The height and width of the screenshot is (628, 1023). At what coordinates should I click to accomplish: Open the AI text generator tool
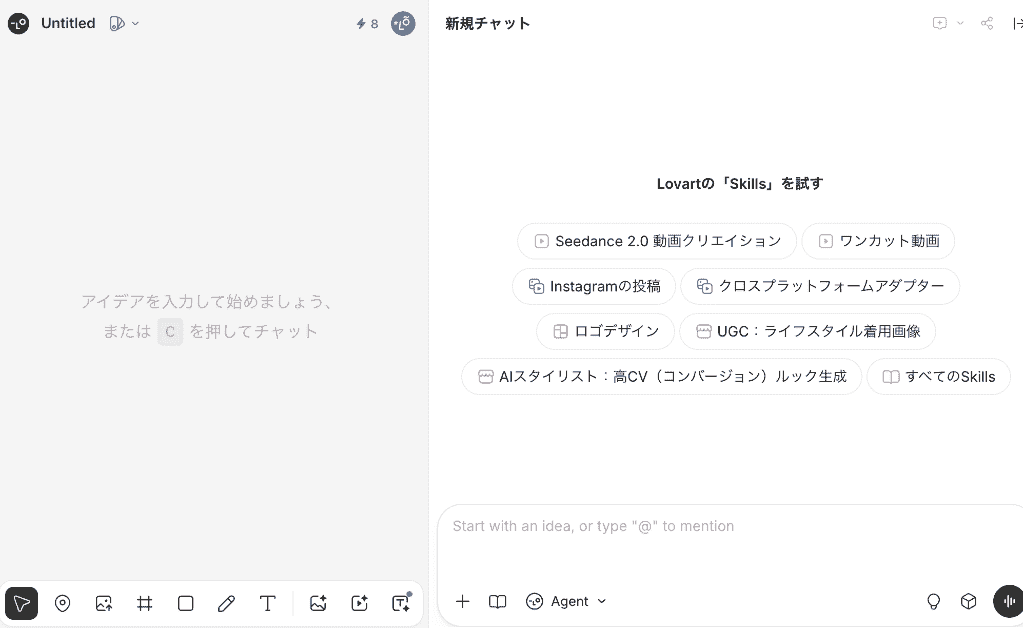401,603
